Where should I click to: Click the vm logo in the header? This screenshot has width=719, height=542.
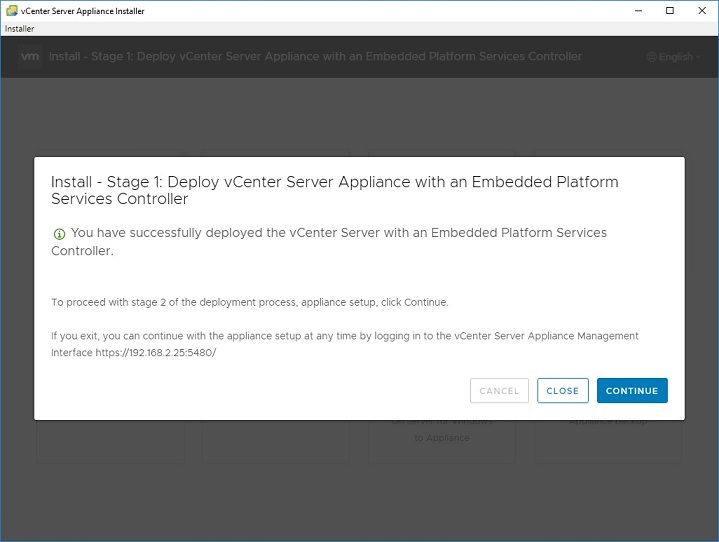click(30, 56)
